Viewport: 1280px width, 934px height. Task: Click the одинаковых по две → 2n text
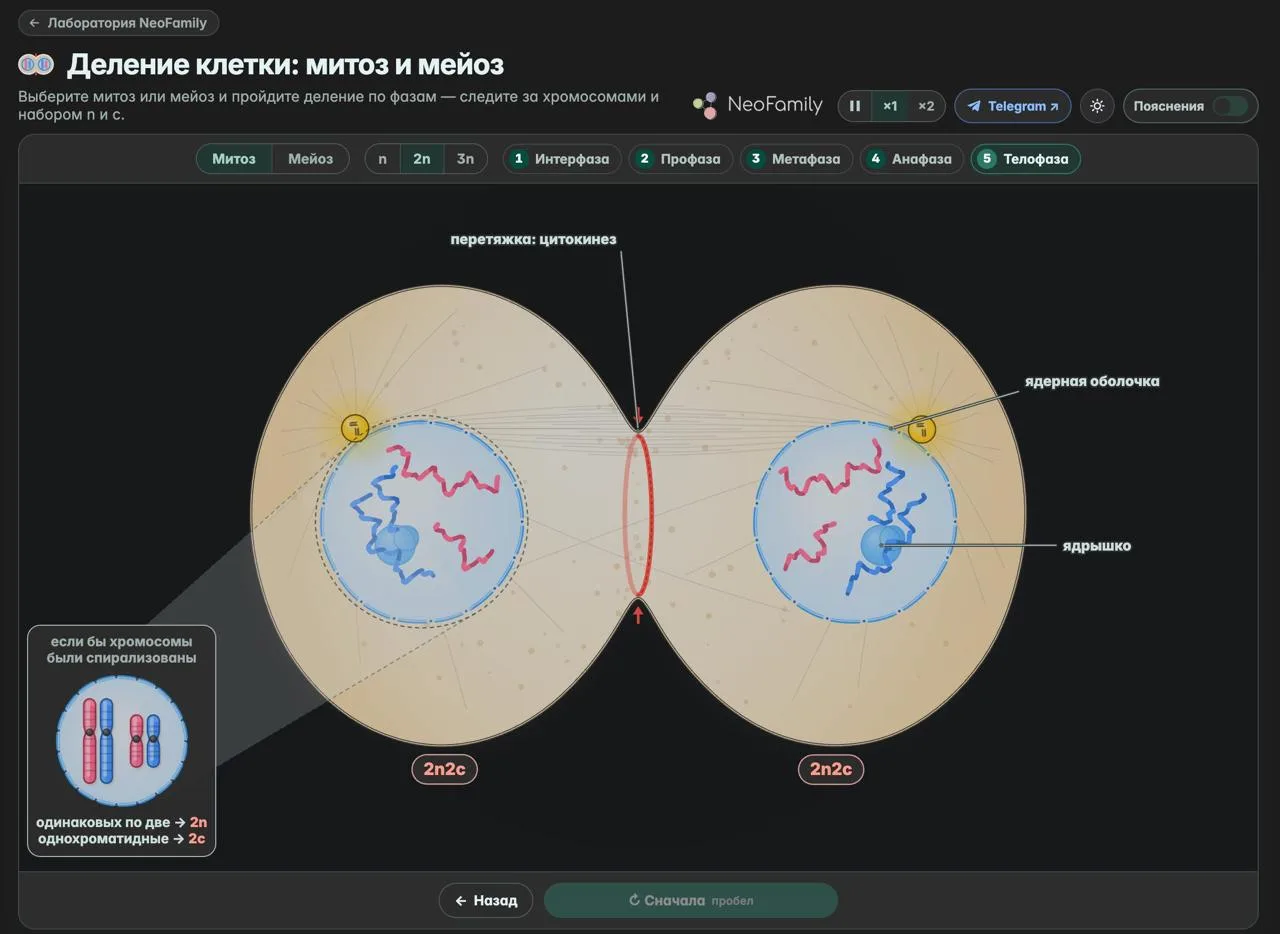pyautogui.click(x=122, y=823)
